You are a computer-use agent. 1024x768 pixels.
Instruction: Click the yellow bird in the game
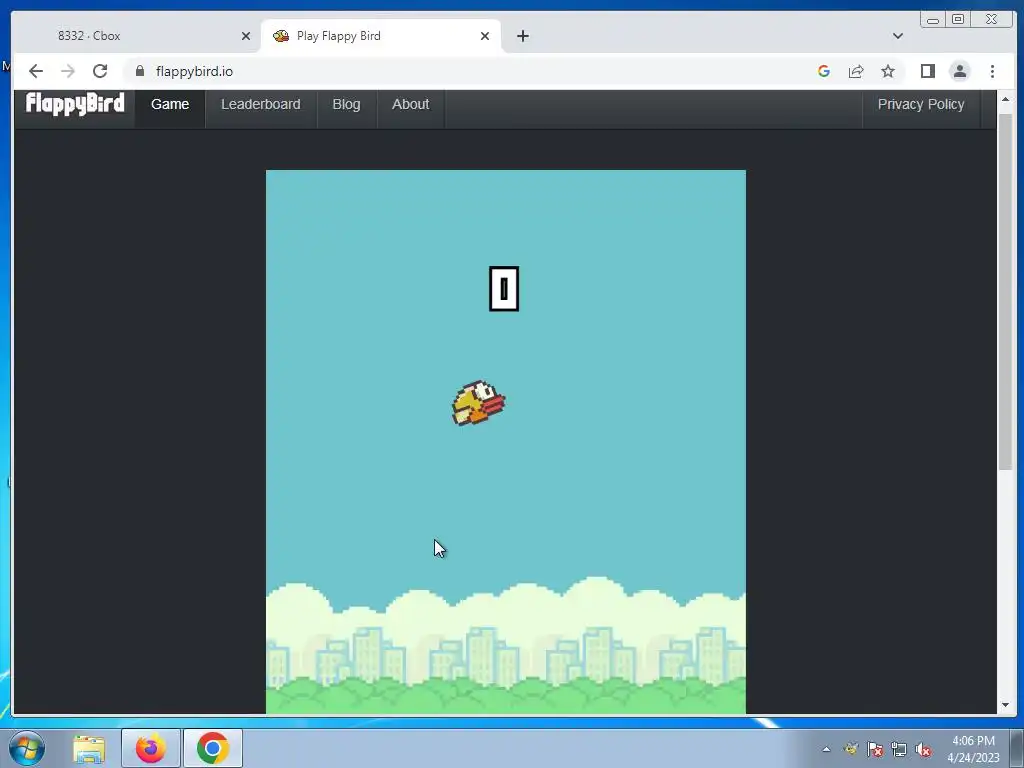[478, 403]
